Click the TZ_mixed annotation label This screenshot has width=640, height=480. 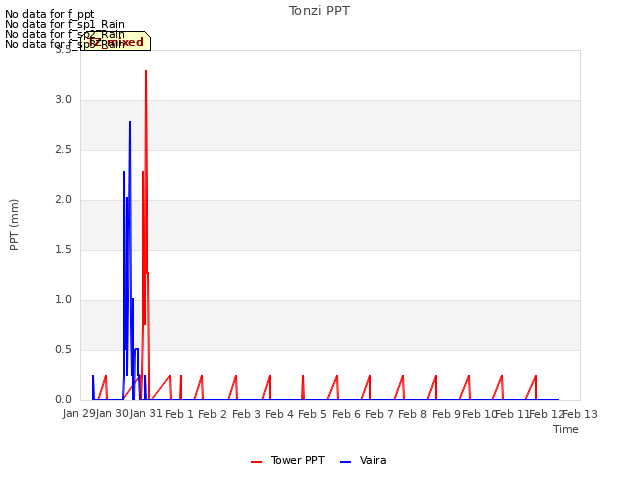coord(116,42)
